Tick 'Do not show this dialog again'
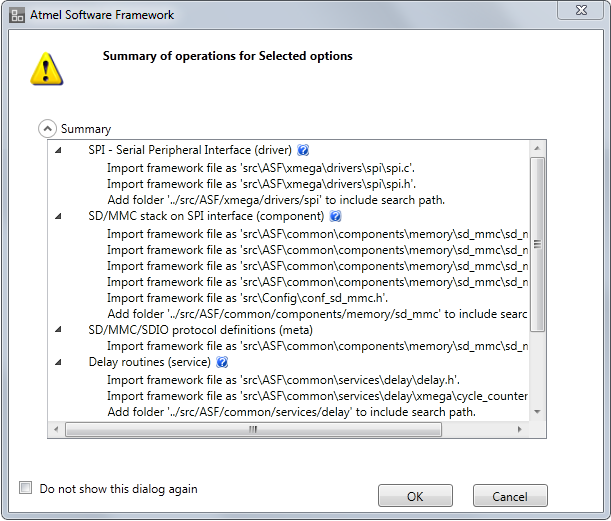 coord(26,487)
